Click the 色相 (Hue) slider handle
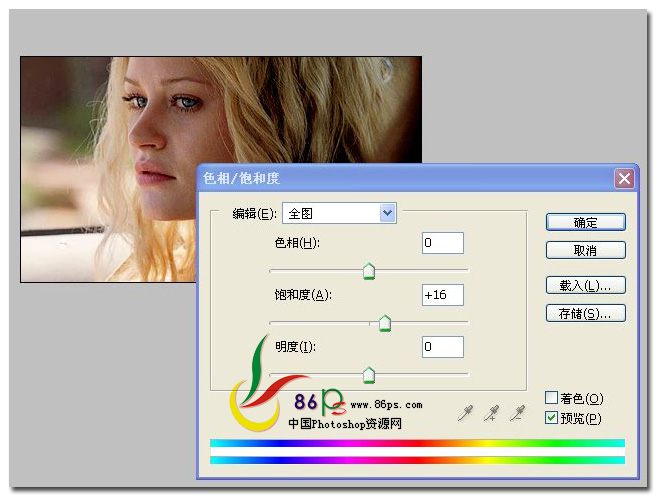The height and width of the screenshot is (500, 660). (368, 271)
